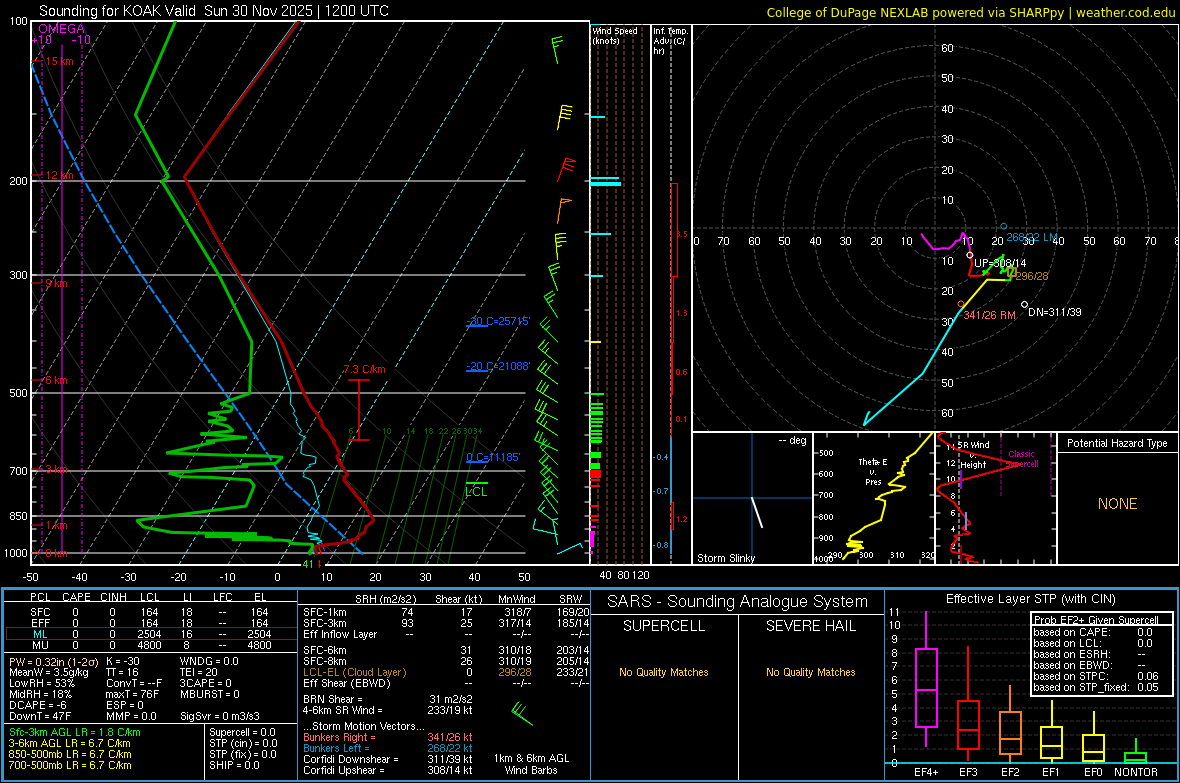Click the 'Inf. Temp. Adv.' panel header

(x=670, y=41)
